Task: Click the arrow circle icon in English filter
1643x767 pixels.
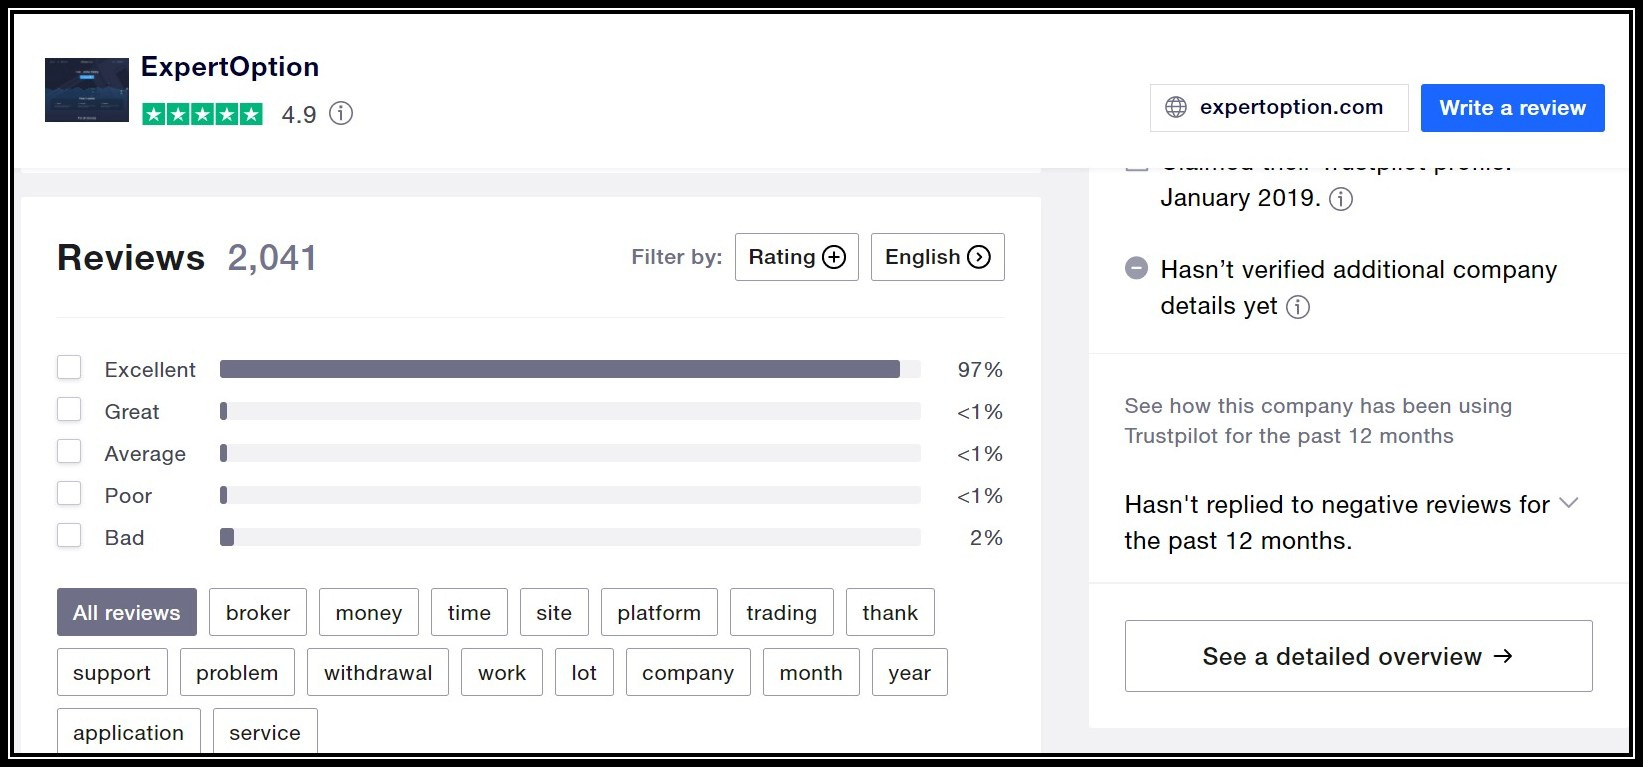Action: [x=979, y=257]
